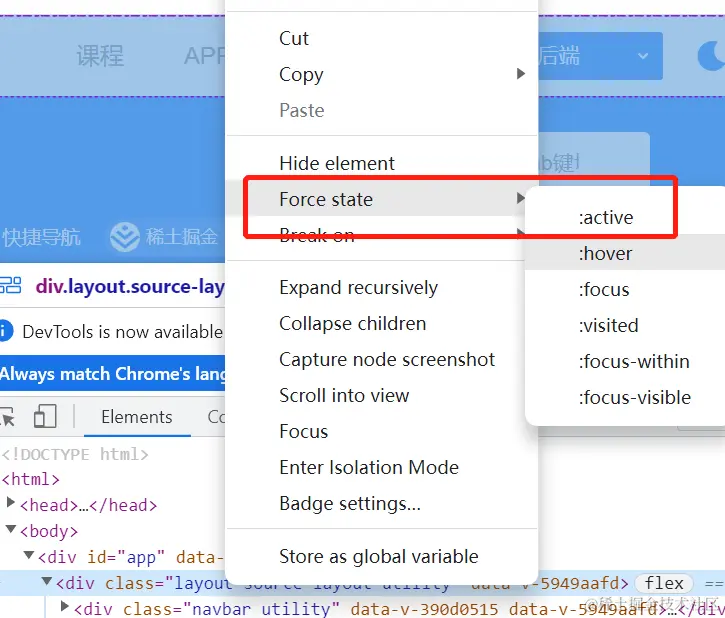Toggle the dark mode moon icon

712,56
